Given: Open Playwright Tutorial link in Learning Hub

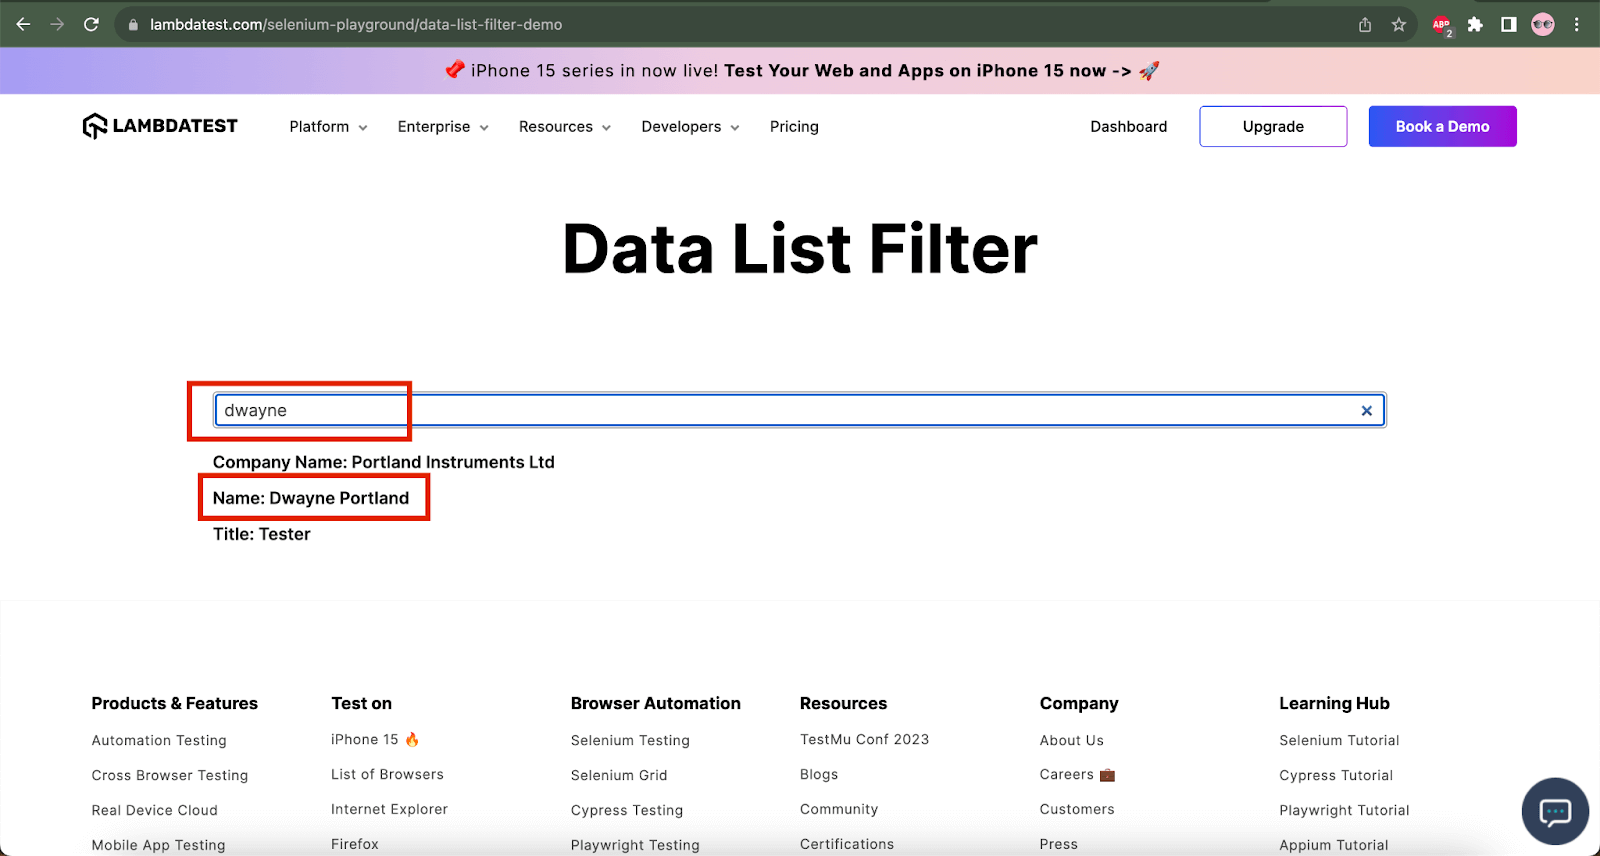Looking at the screenshot, I should (1344, 811).
